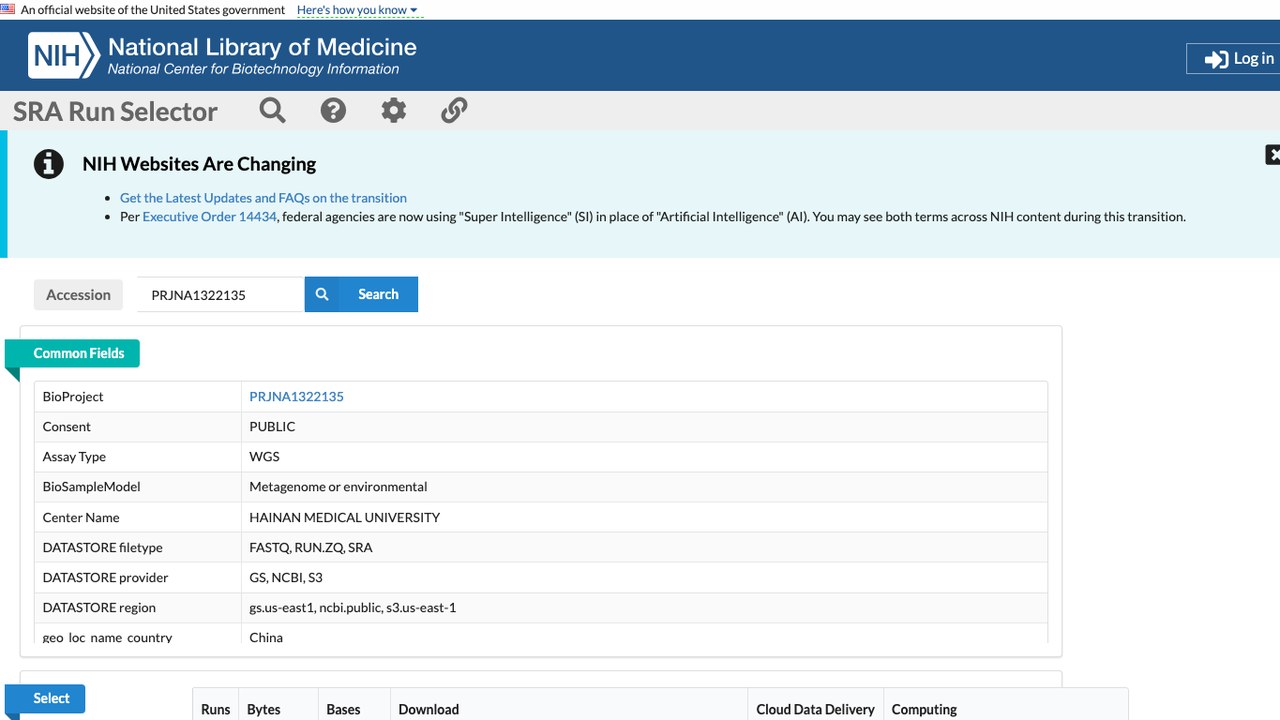Open the search magnifier icon in toolbar
Screen dimensions: 1280x720
272,110
